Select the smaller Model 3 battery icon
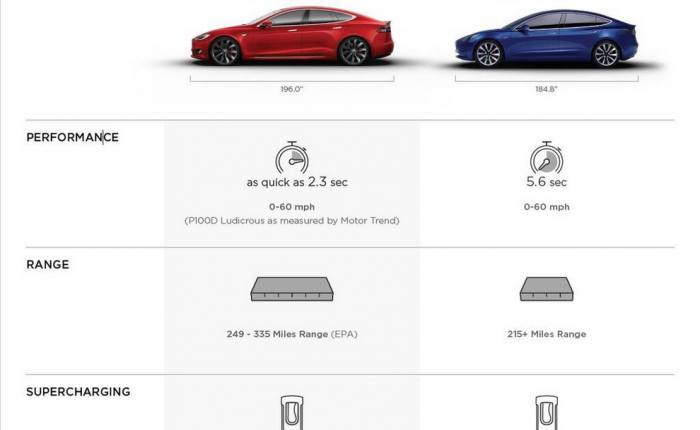The height and width of the screenshot is (430, 700). click(x=546, y=289)
